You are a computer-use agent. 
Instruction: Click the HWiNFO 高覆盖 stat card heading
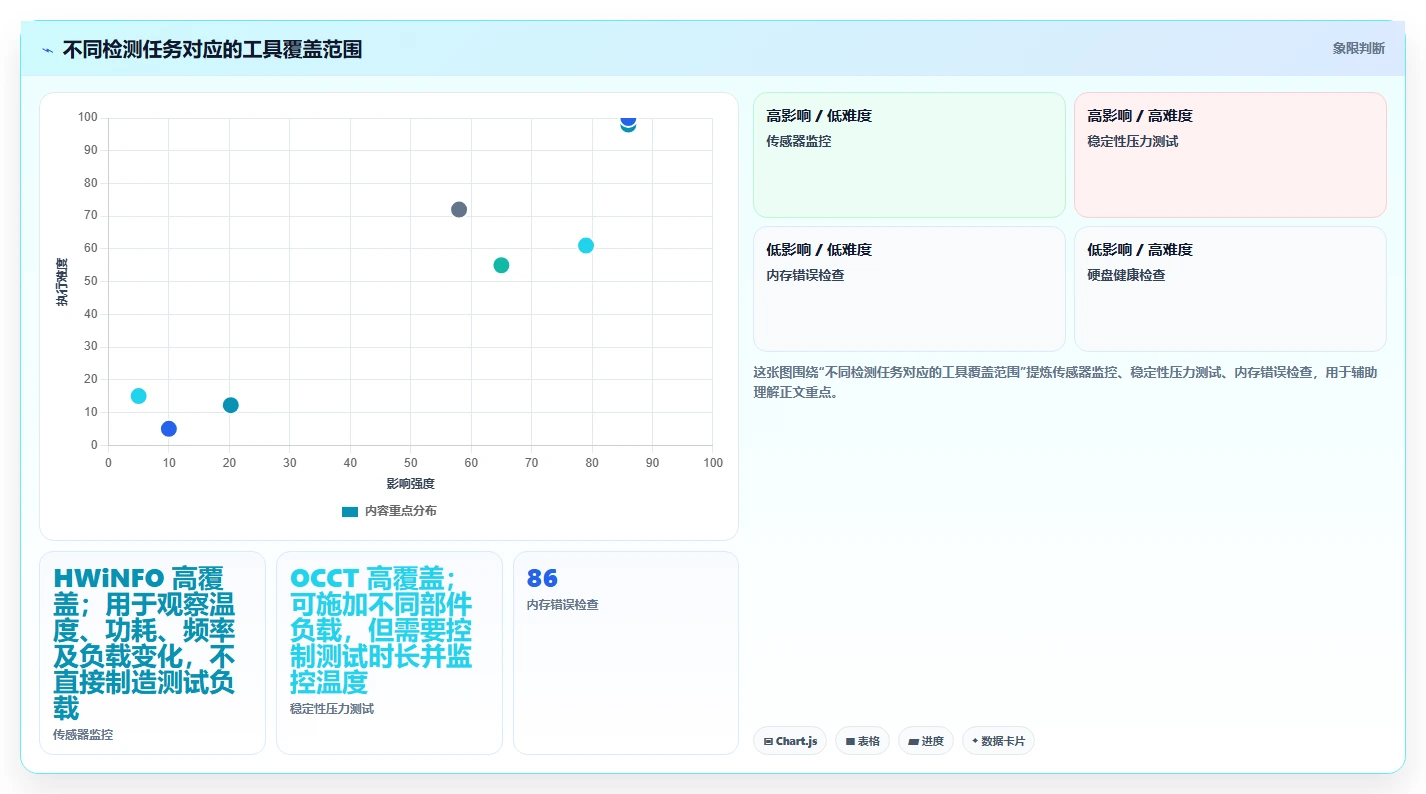[144, 643]
